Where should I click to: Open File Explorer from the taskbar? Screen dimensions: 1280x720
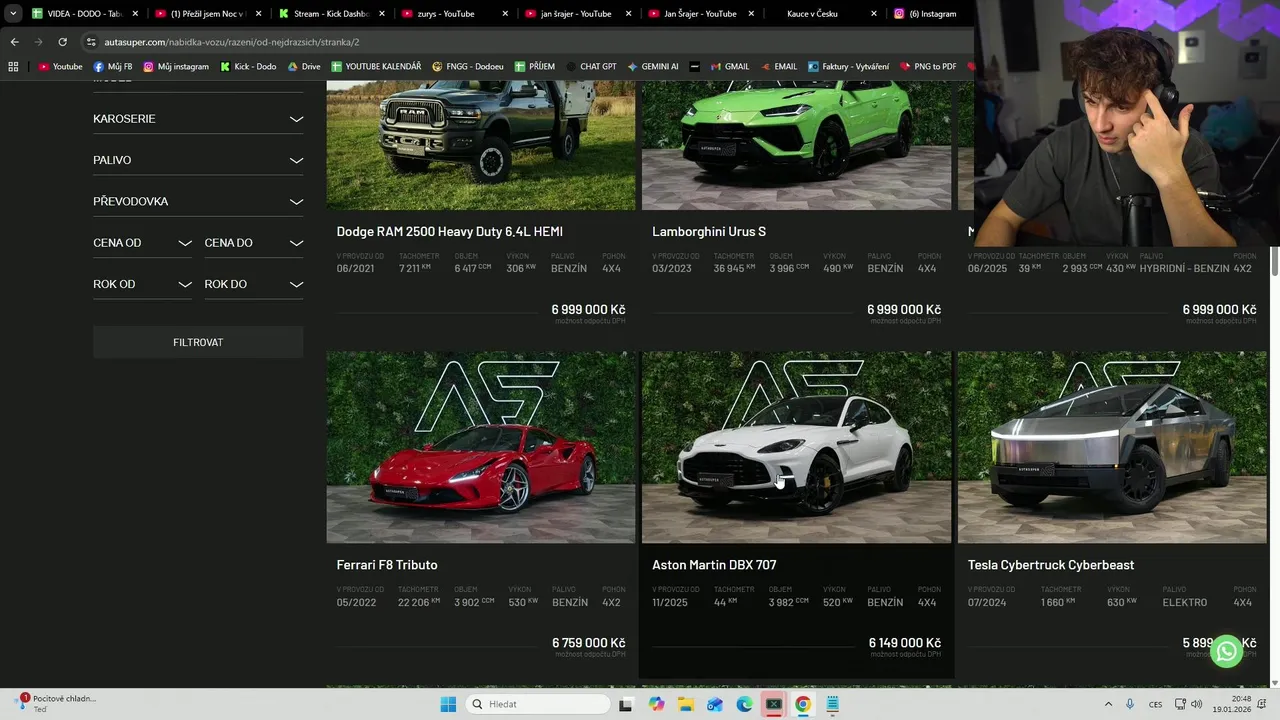(685, 704)
